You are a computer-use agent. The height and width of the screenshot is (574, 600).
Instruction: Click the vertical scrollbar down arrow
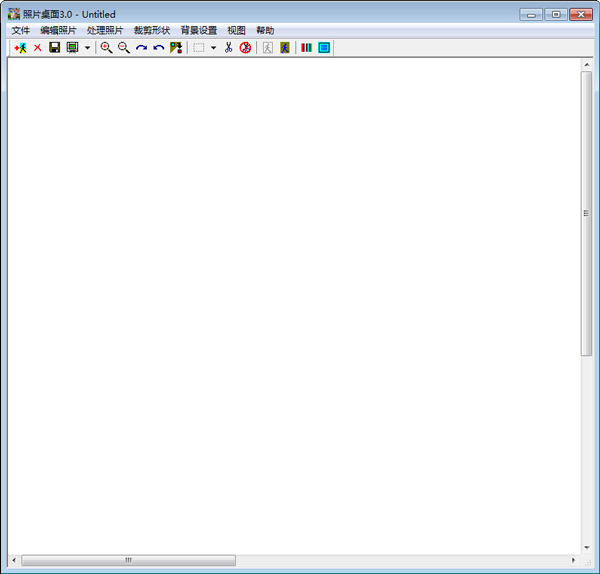[x=587, y=548]
